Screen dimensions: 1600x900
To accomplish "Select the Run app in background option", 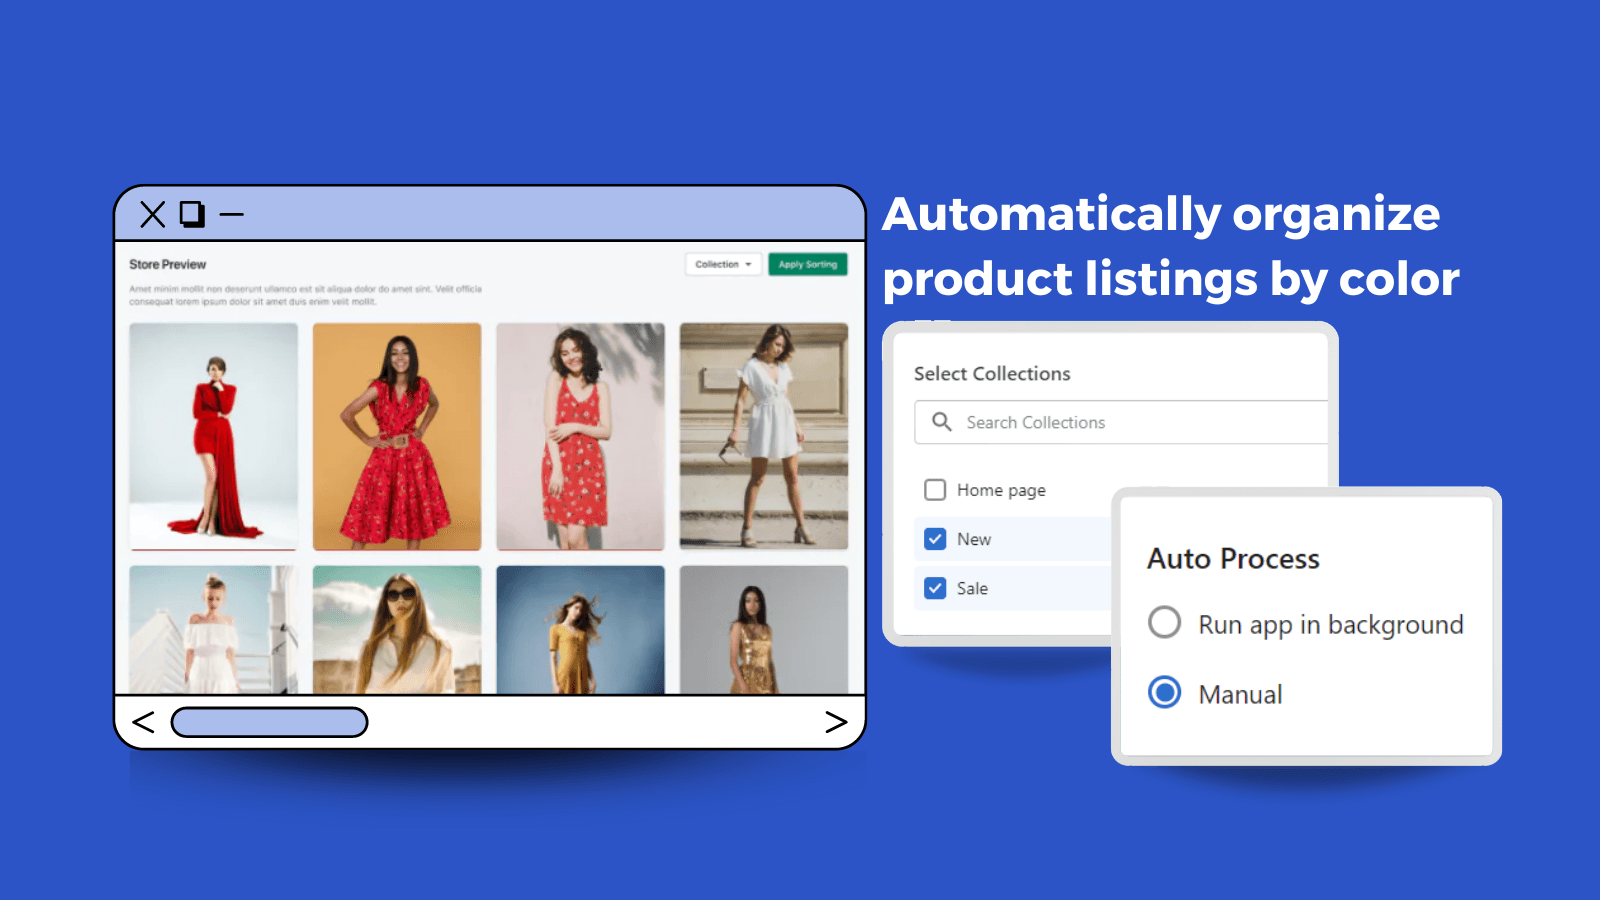I will (x=1164, y=622).
